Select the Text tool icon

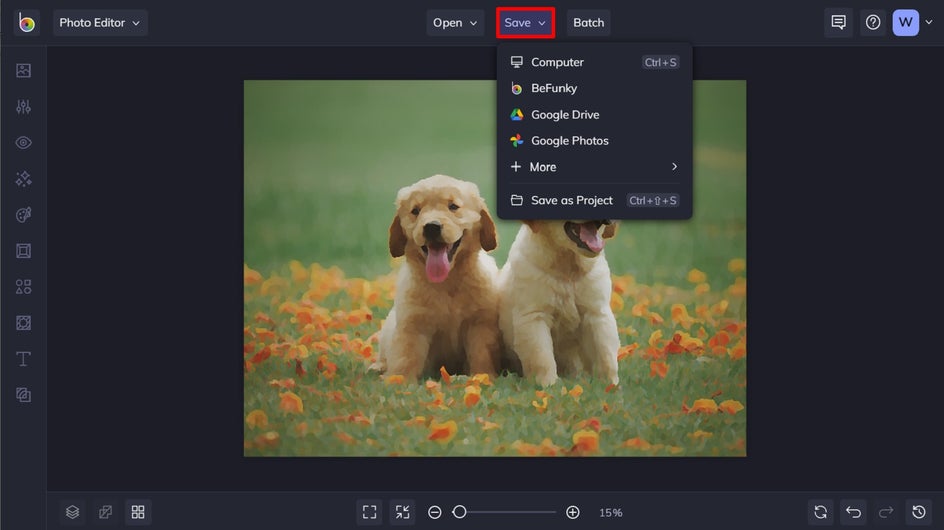(x=23, y=359)
